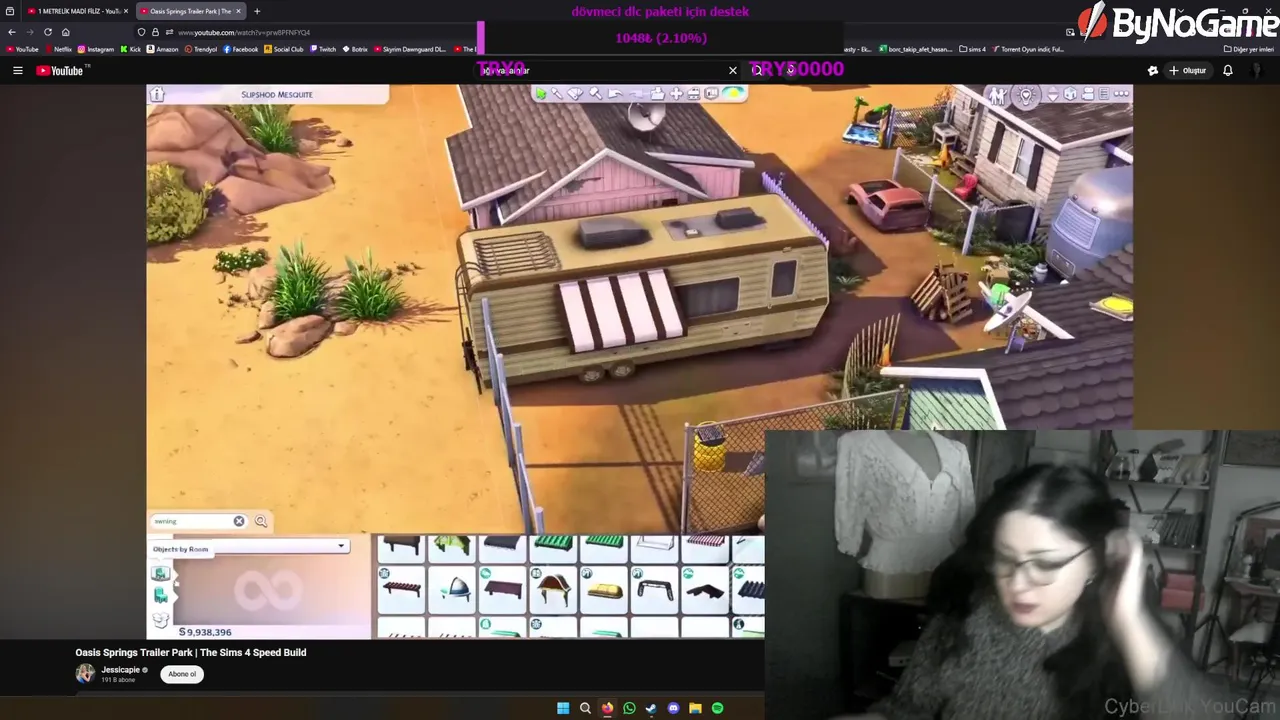Open the YouTube guide hamburger menu
The width and height of the screenshot is (1280, 720).
[x=17, y=71]
